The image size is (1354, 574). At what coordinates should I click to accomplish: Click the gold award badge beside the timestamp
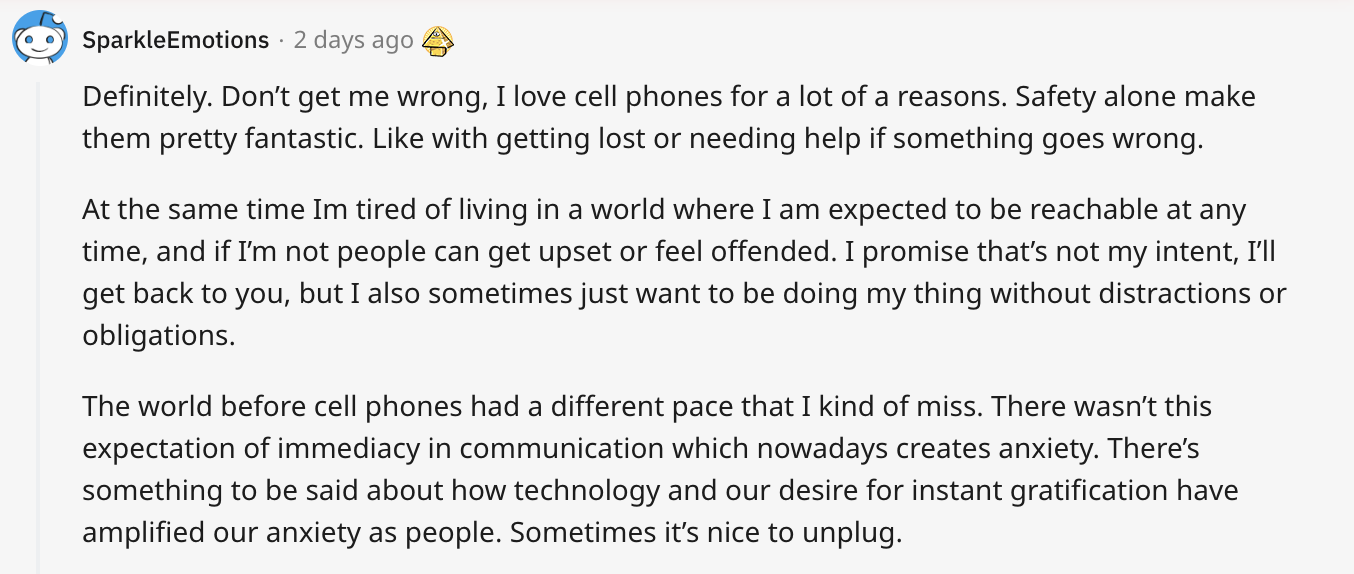click(x=438, y=40)
